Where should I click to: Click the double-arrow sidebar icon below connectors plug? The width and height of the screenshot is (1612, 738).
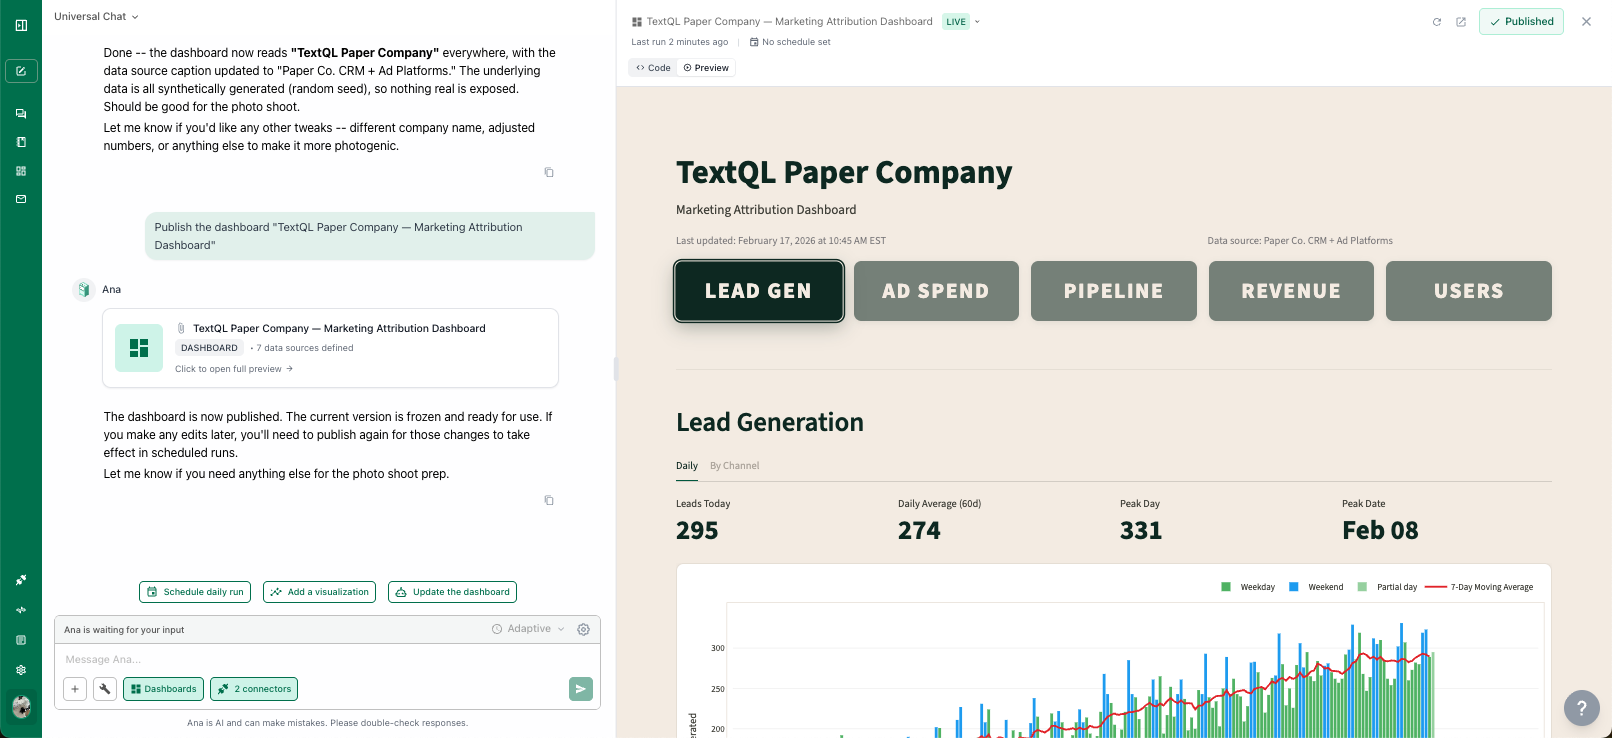tap(21, 610)
